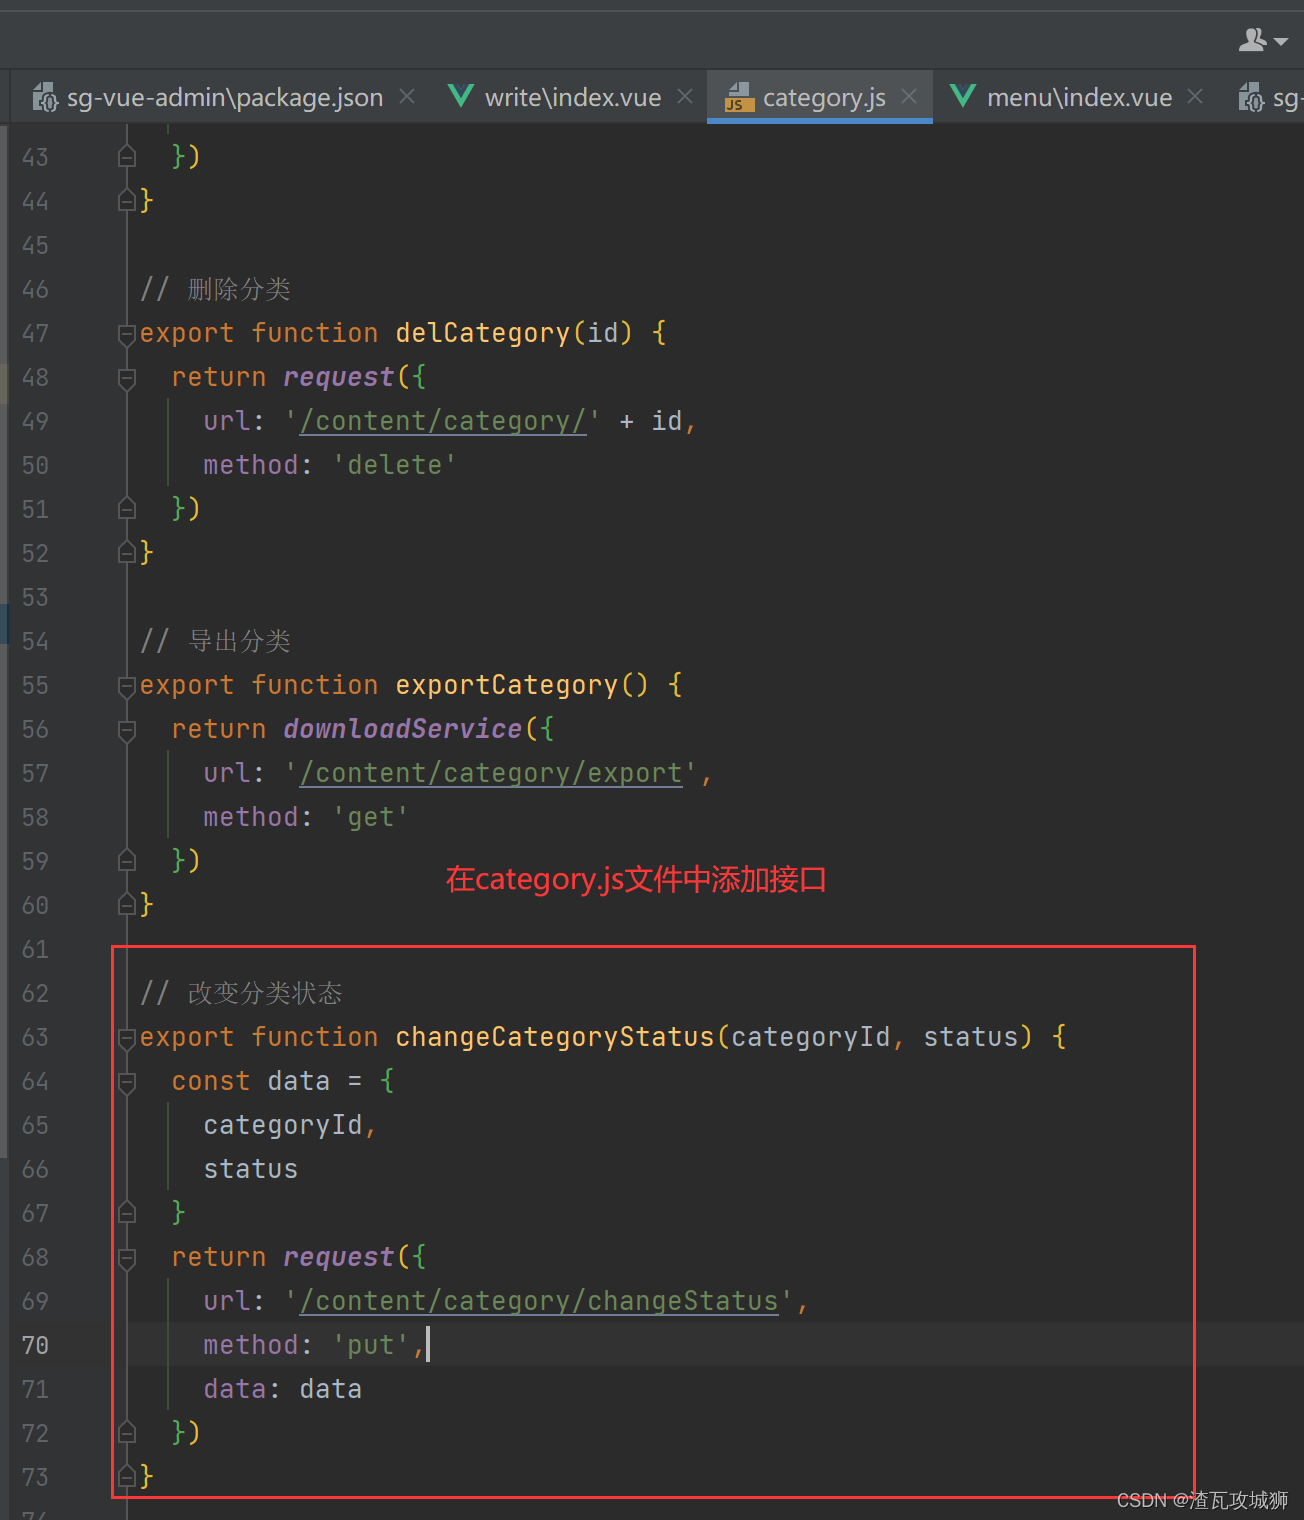Click the '// 导出分类' comment
The width and height of the screenshot is (1304, 1520).
(216, 641)
